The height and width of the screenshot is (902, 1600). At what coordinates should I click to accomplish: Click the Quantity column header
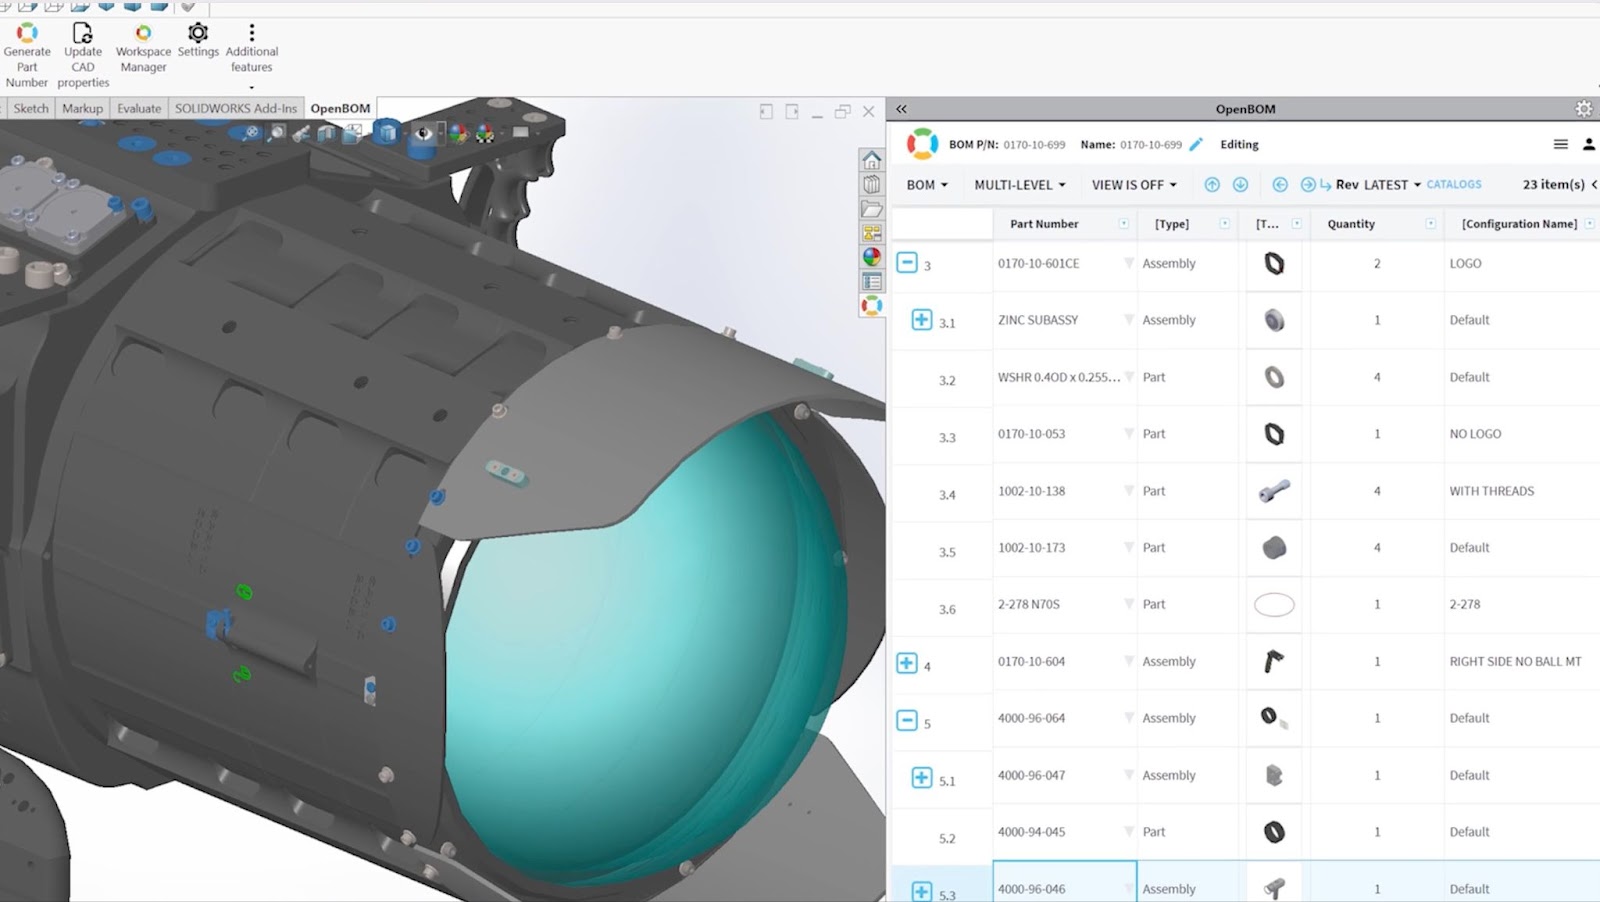(1351, 224)
